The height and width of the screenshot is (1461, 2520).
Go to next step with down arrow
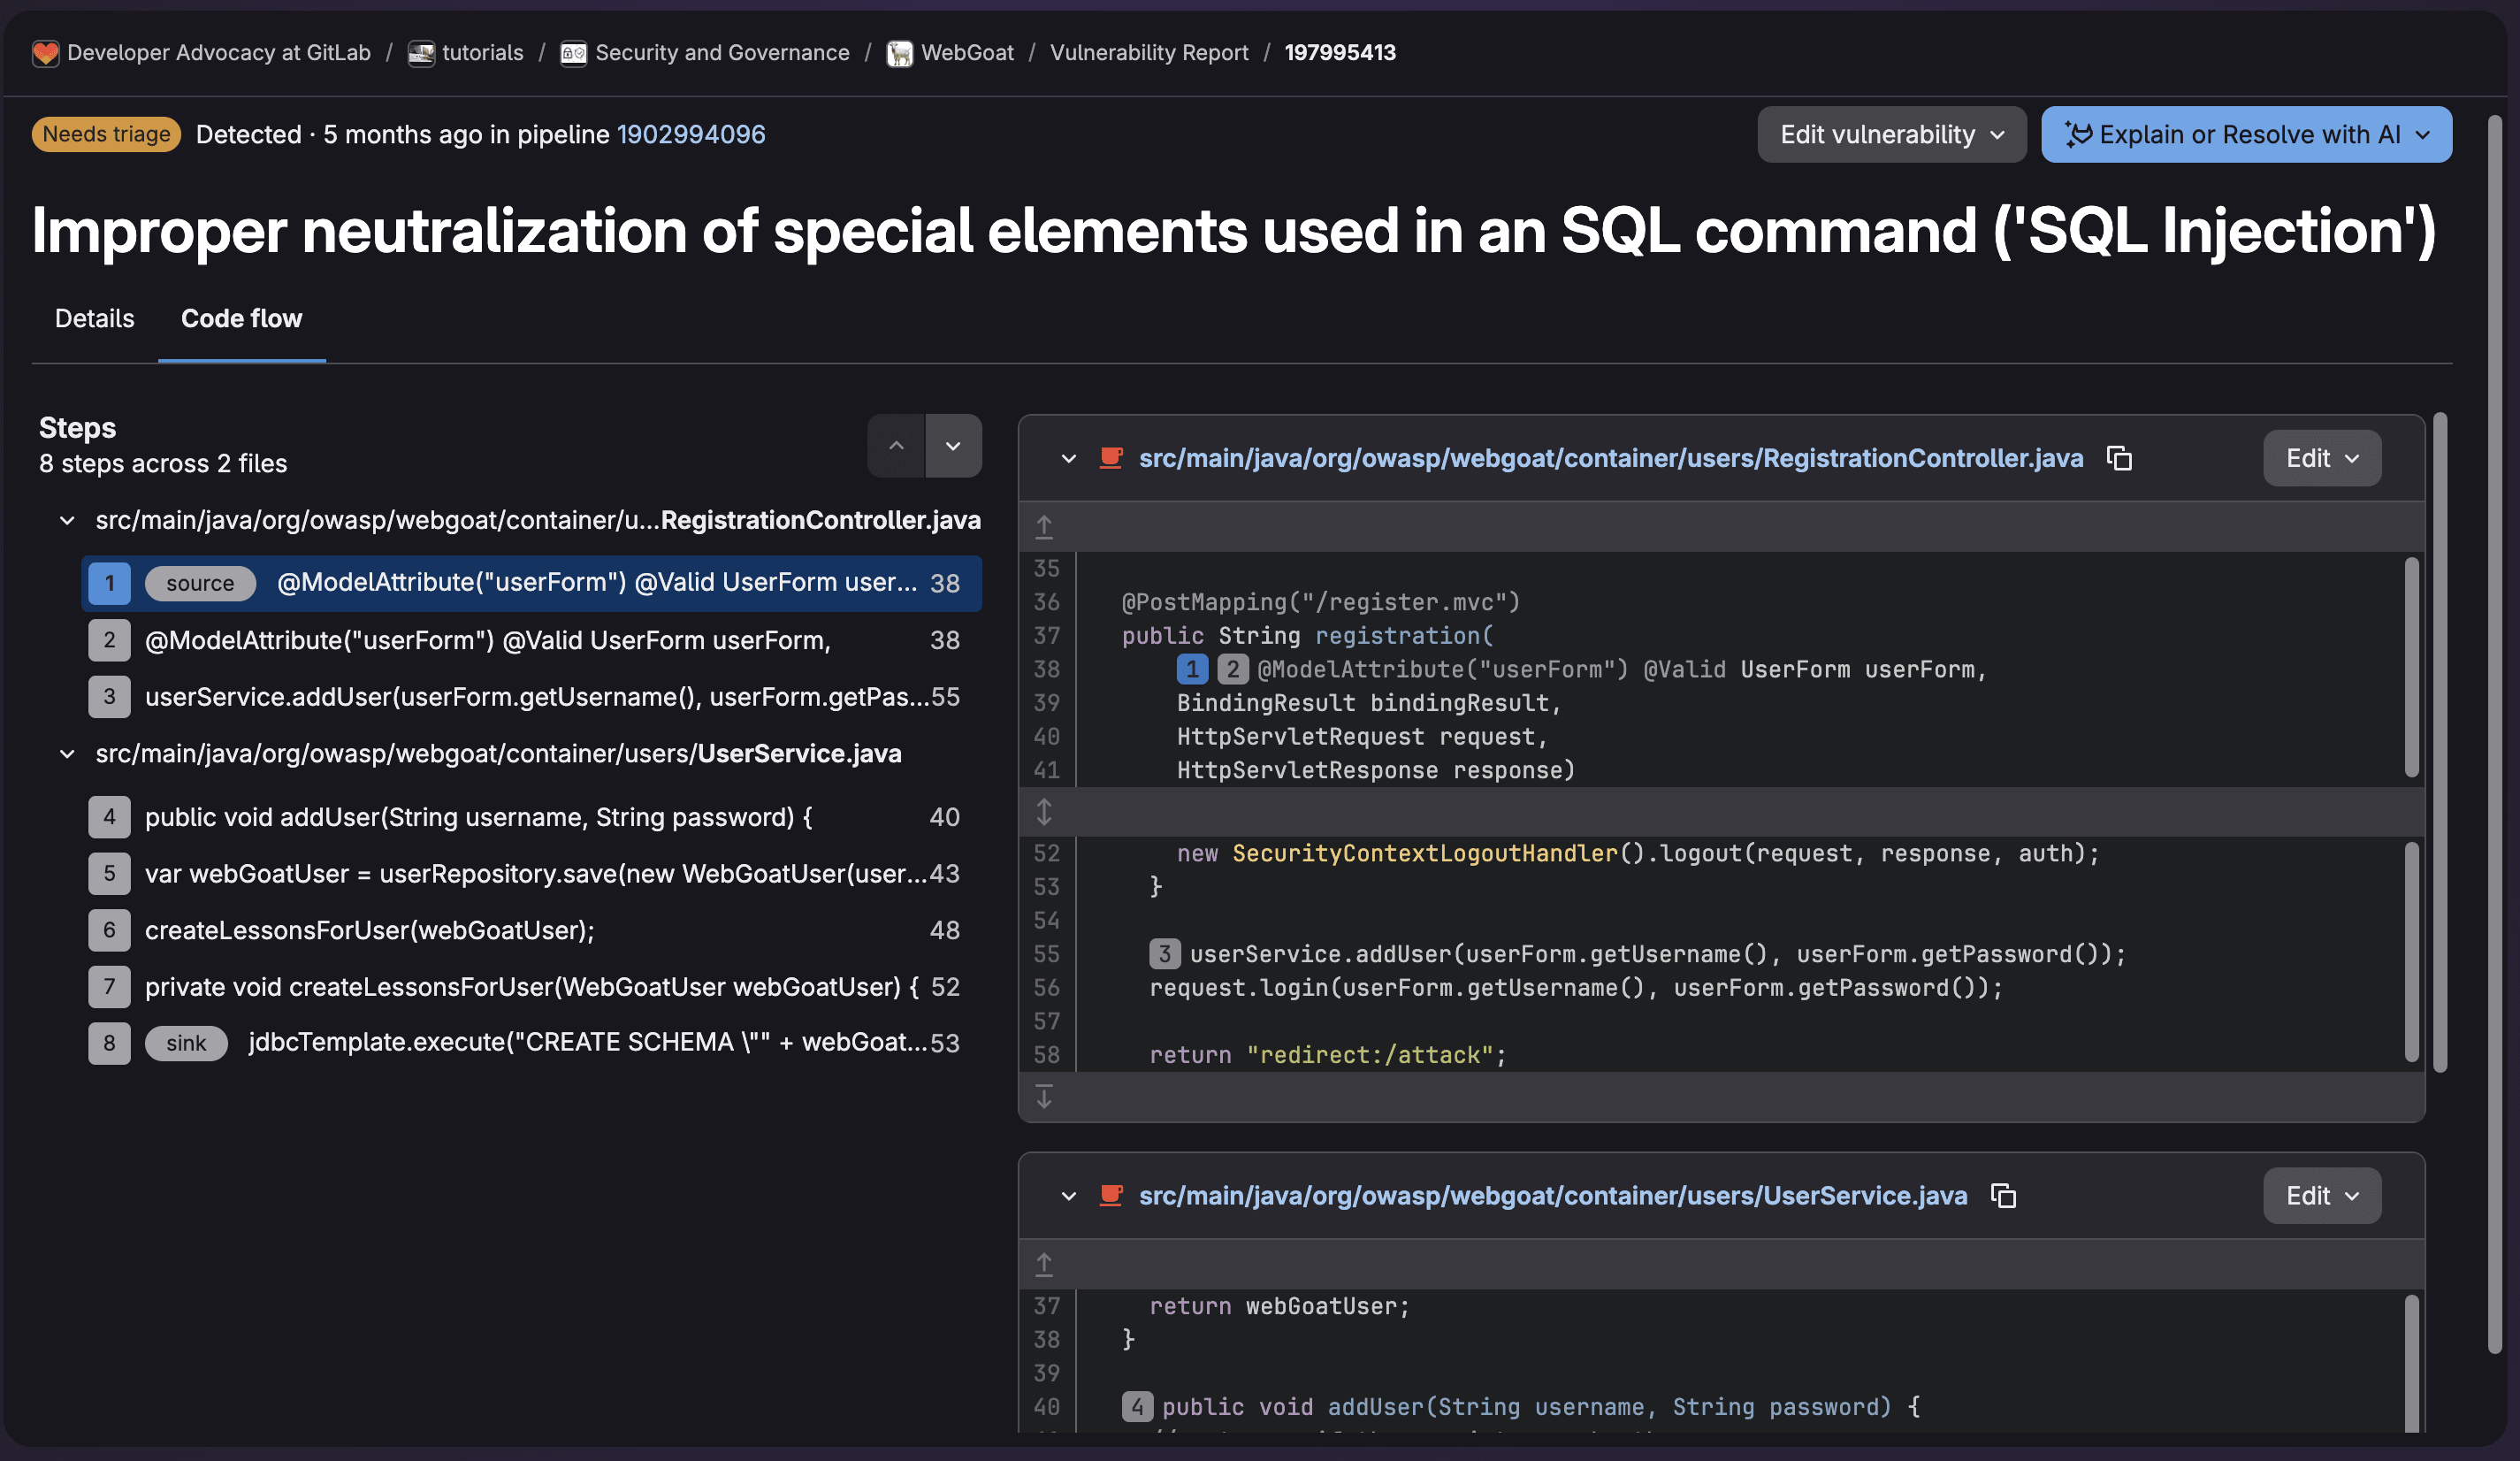[x=954, y=446]
